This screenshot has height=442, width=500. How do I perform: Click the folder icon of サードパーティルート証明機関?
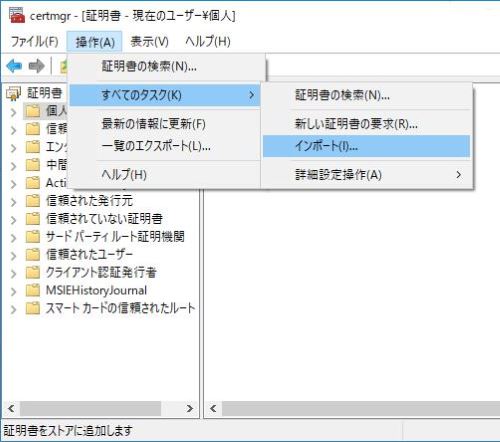click(x=33, y=237)
